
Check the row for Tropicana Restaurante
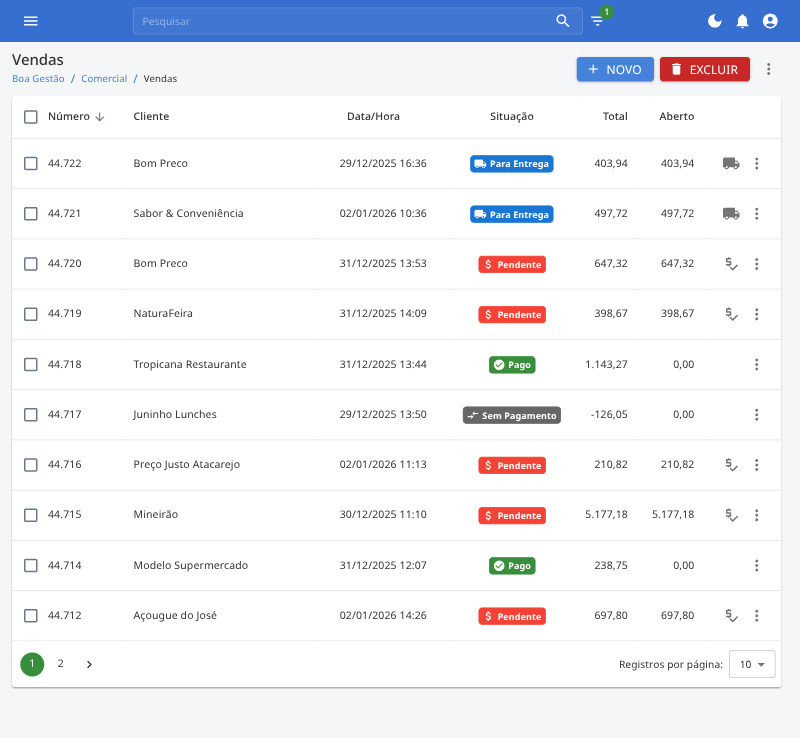[31, 364]
